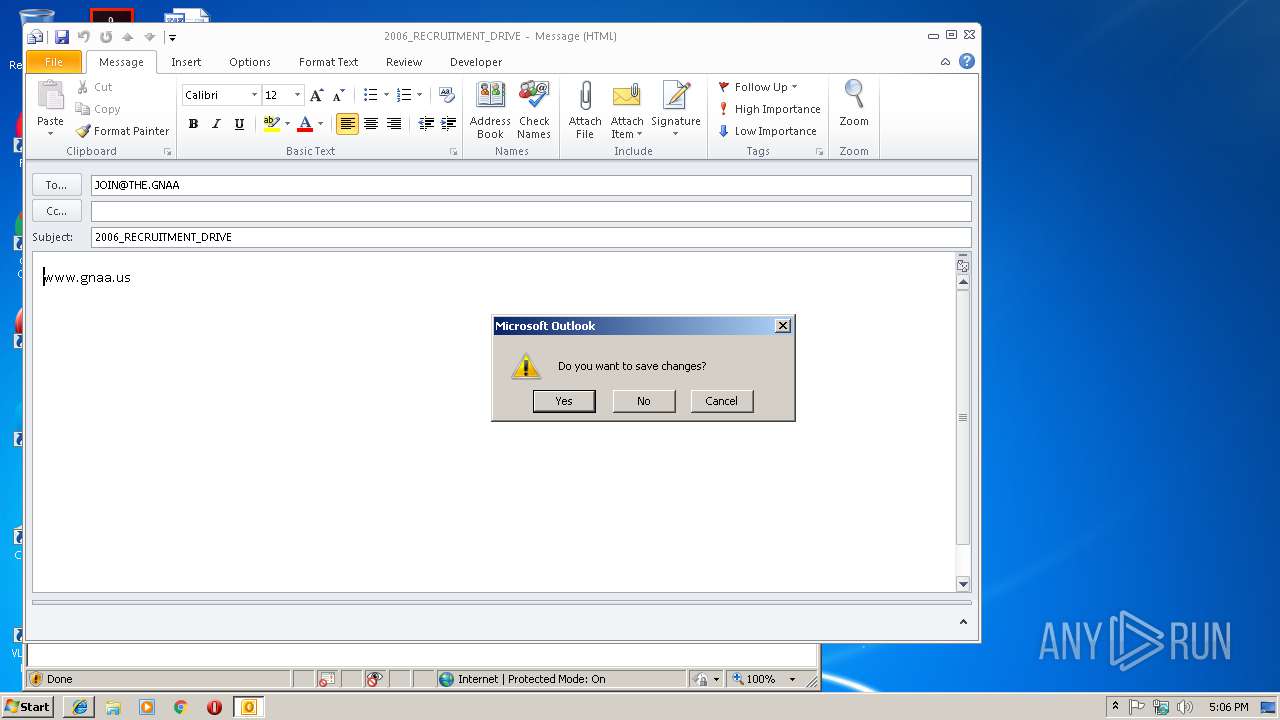Toggle Italic formatting

[x=216, y=124]
